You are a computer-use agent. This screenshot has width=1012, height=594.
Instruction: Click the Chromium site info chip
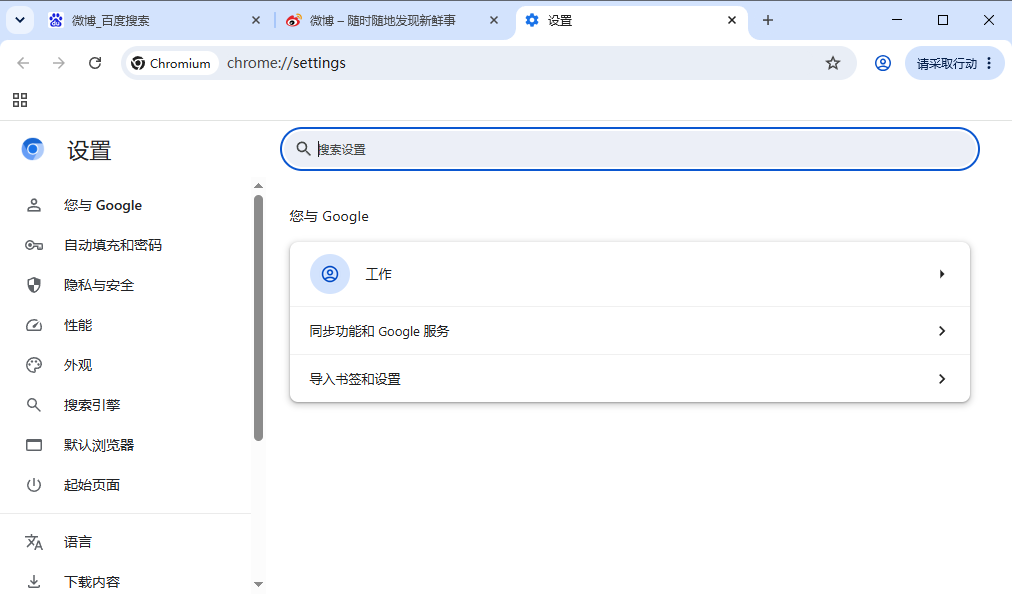click(x=171, y=63)
